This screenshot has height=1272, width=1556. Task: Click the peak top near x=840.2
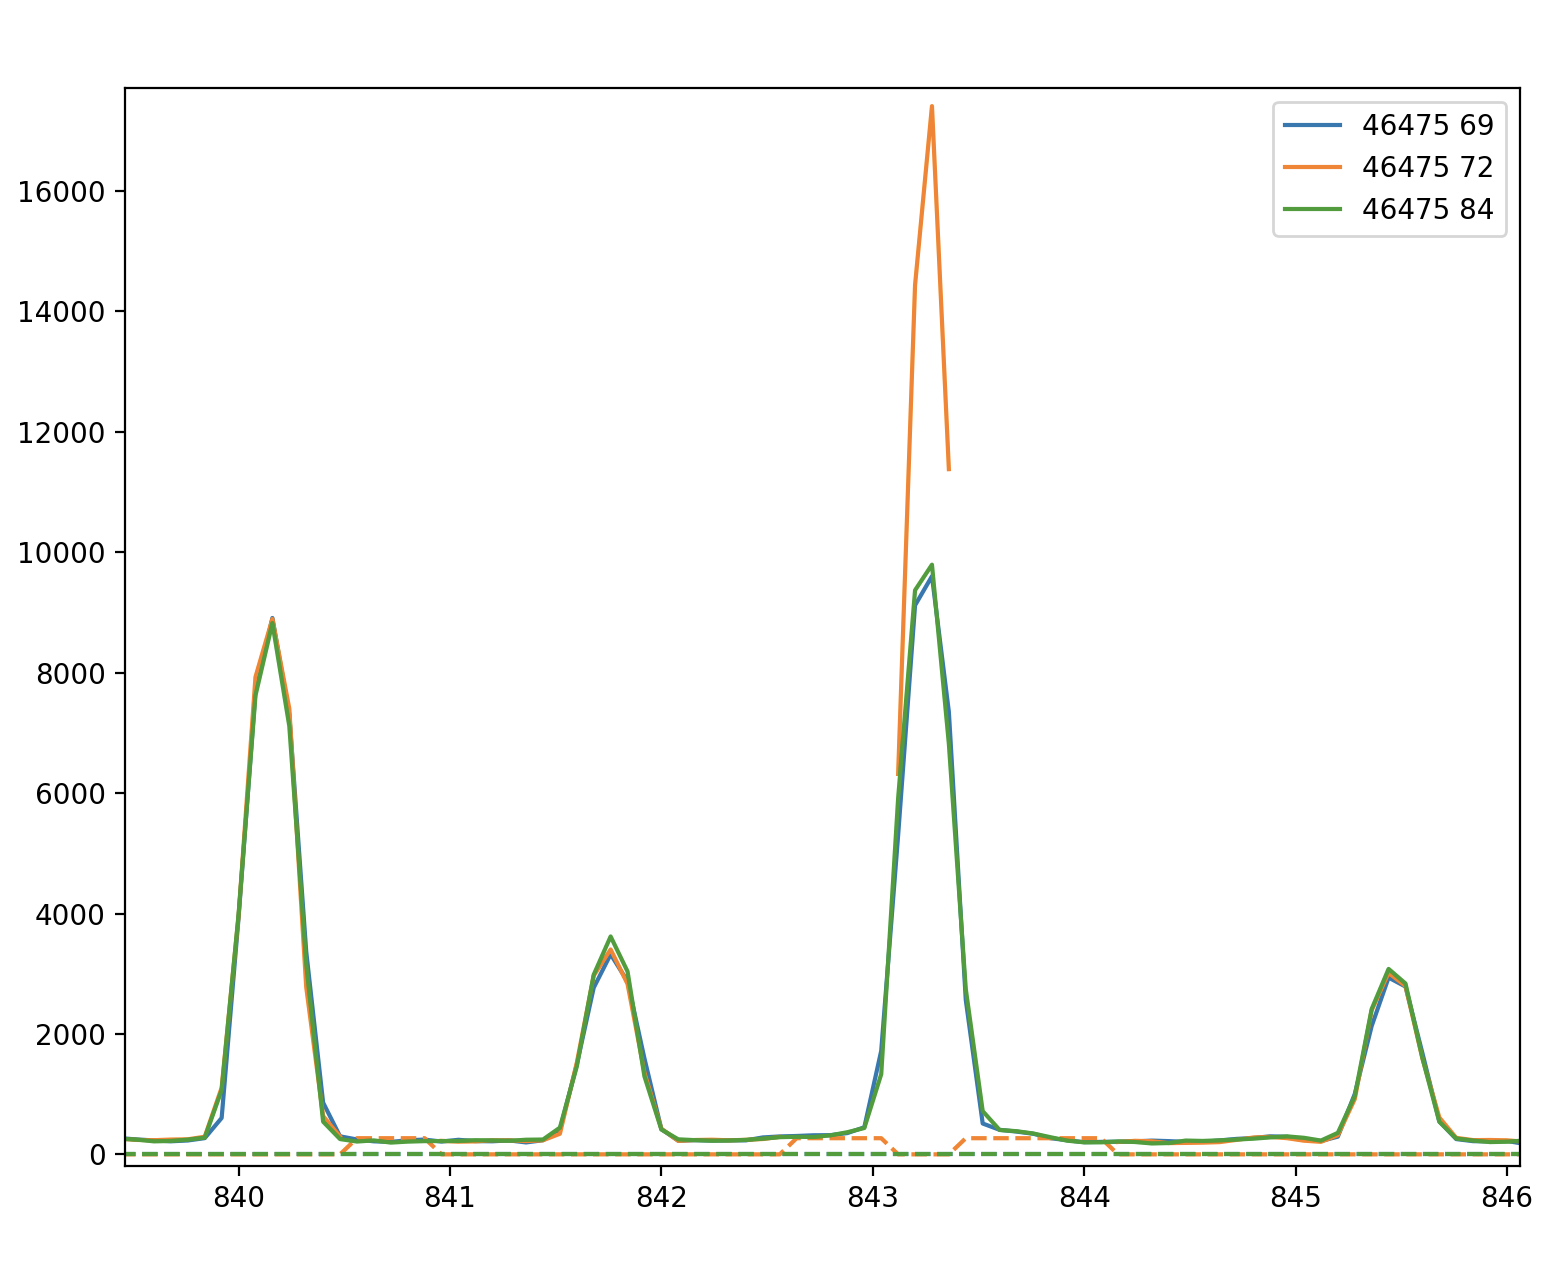(x=272, y=619)
